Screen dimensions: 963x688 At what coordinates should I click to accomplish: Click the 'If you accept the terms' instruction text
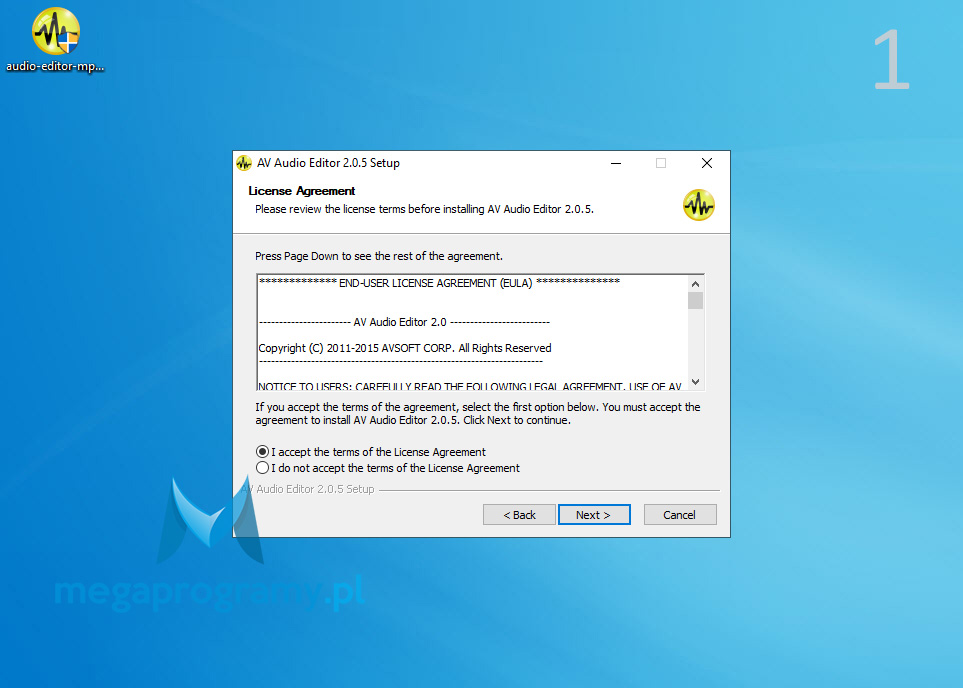[478, 413]
